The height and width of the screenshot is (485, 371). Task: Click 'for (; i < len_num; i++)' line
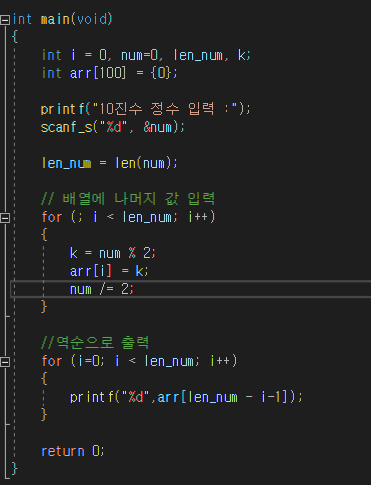click(x=129, y=217)
